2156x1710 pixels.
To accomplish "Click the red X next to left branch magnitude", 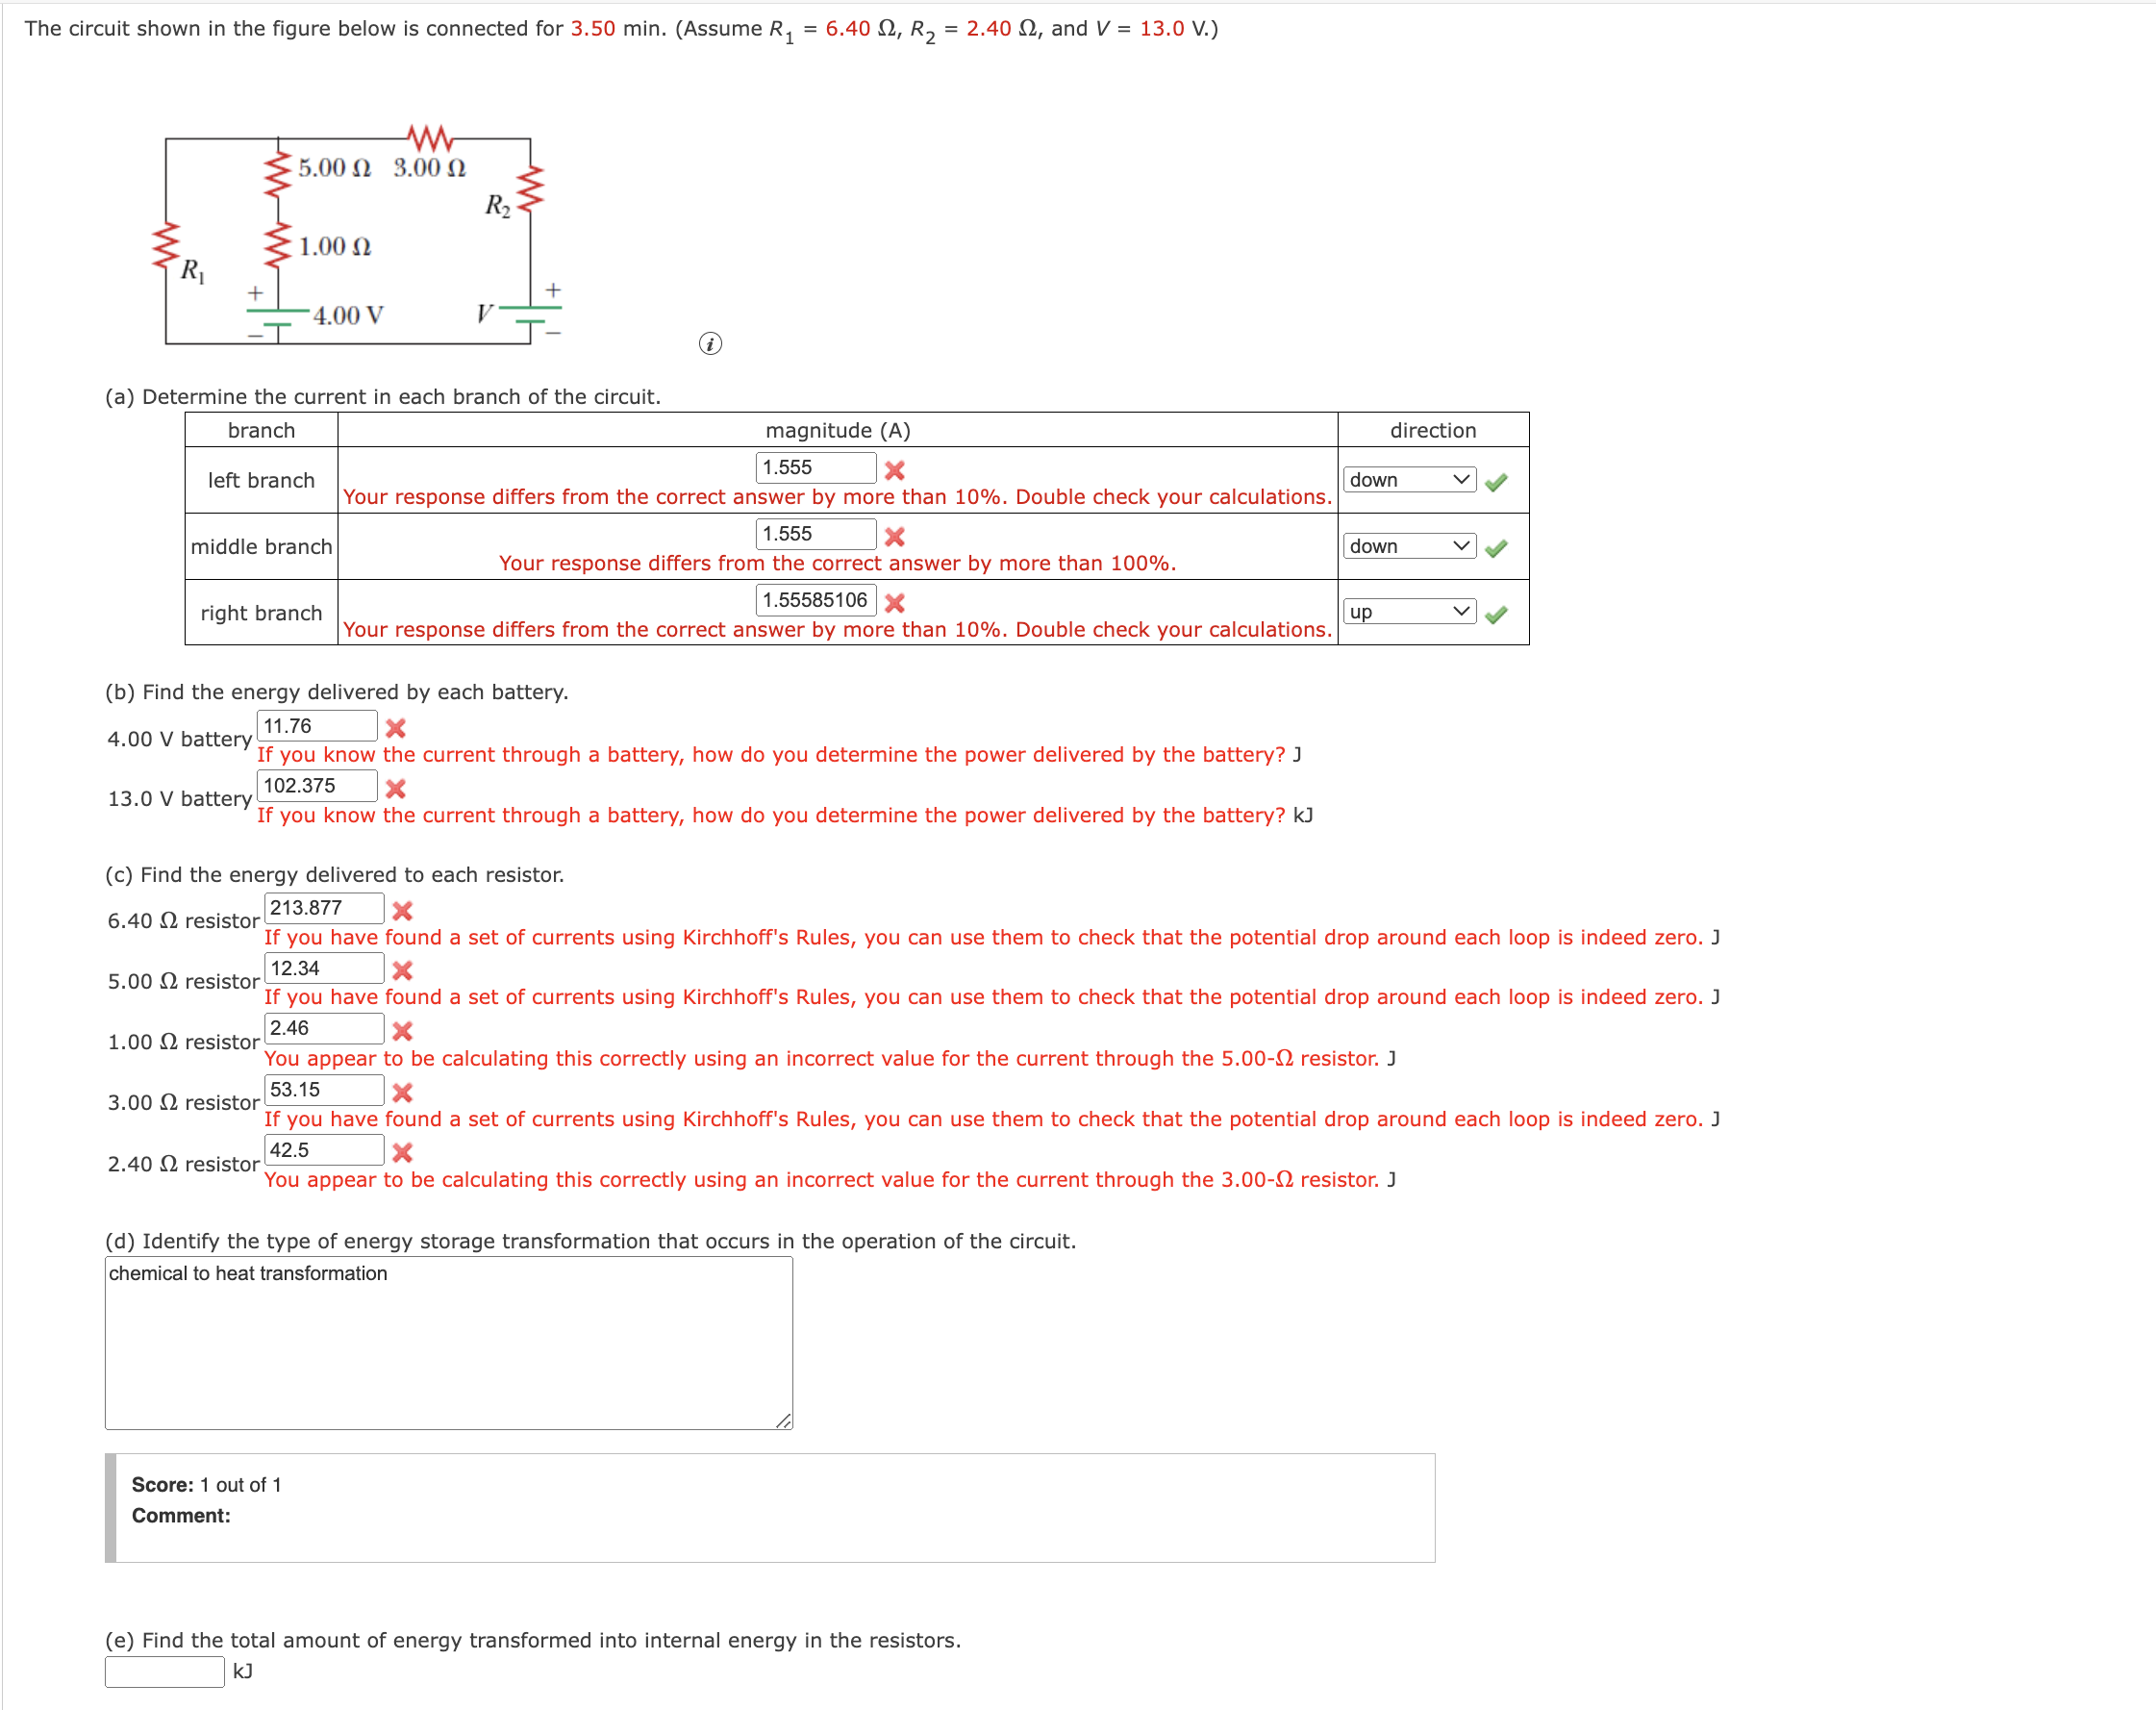I will pos(895,470).
